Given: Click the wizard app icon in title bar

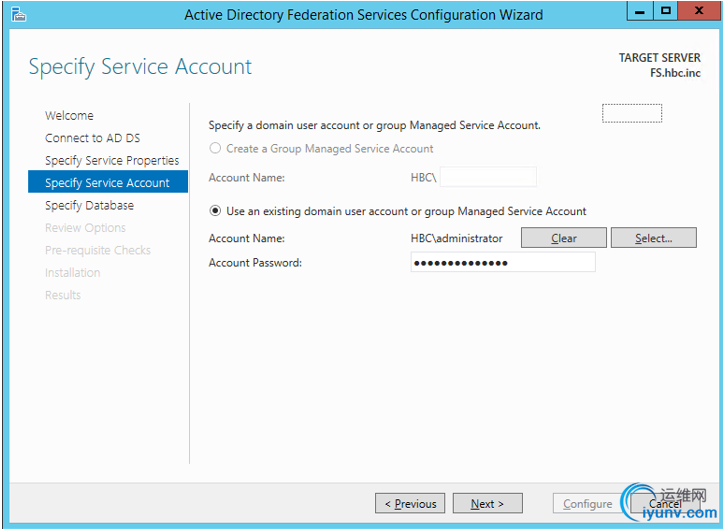Looking at the screenshot, I should coord(18,14).
